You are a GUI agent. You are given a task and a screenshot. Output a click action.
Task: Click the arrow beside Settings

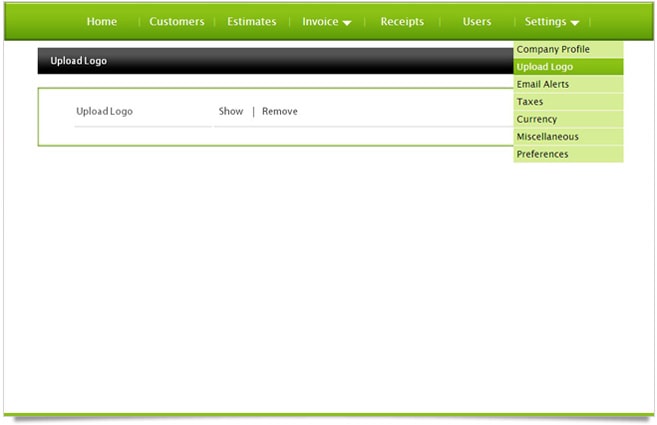[x=575, y=23]
